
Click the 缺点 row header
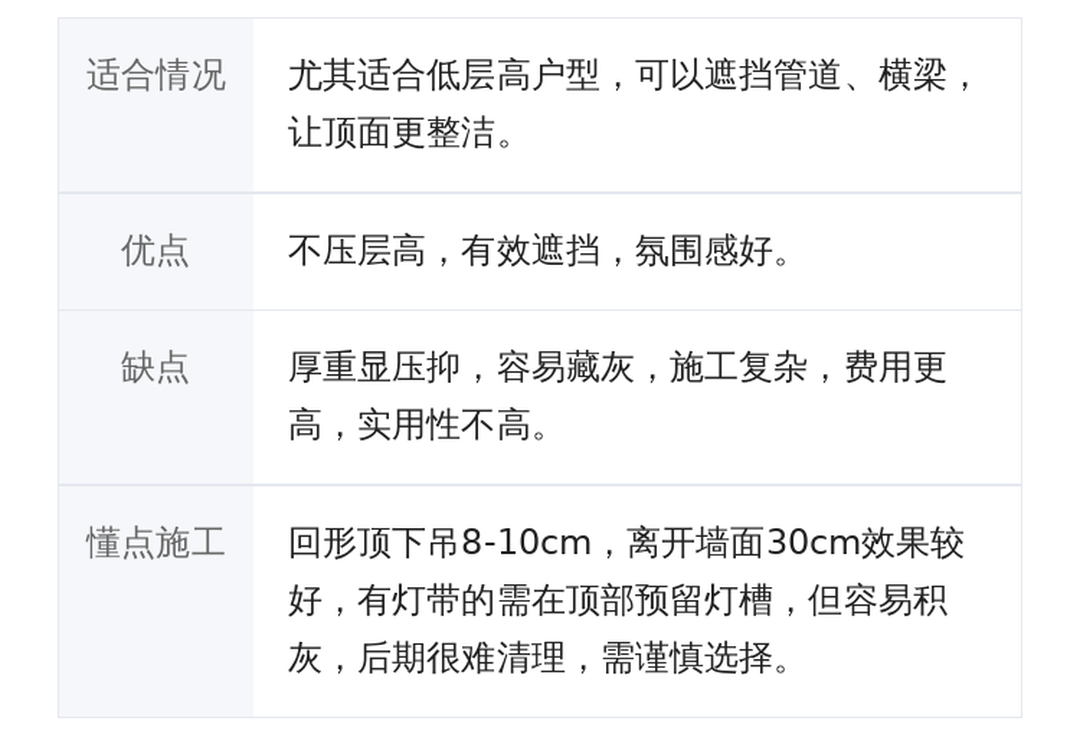point(156,367)
